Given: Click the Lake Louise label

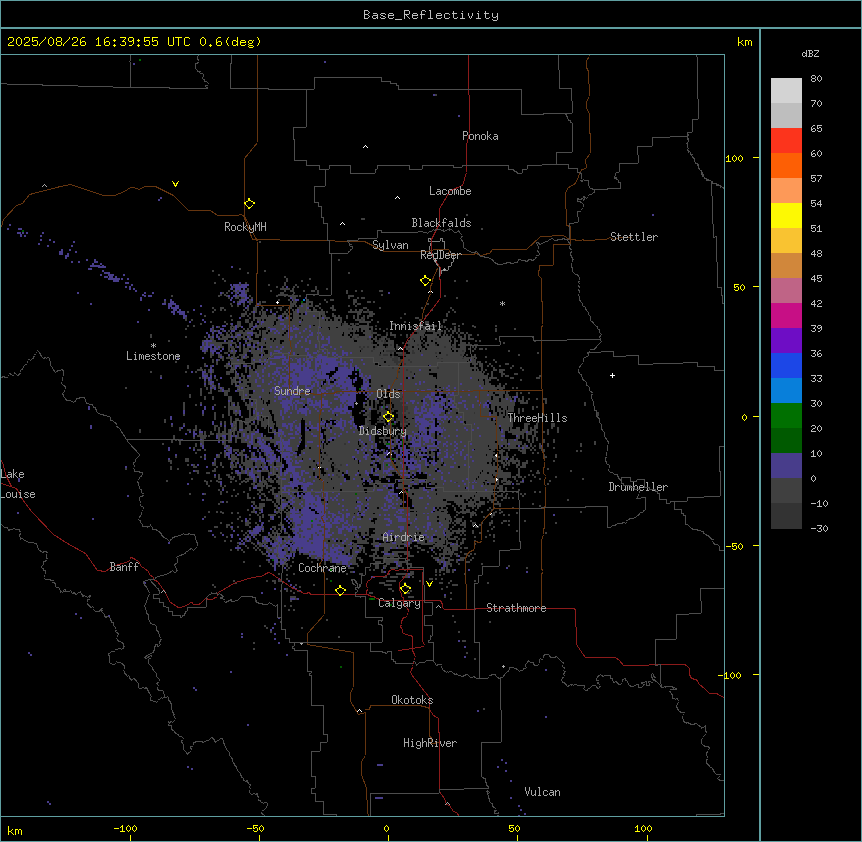Looking at the screenshot, I should tap(18, 484).
